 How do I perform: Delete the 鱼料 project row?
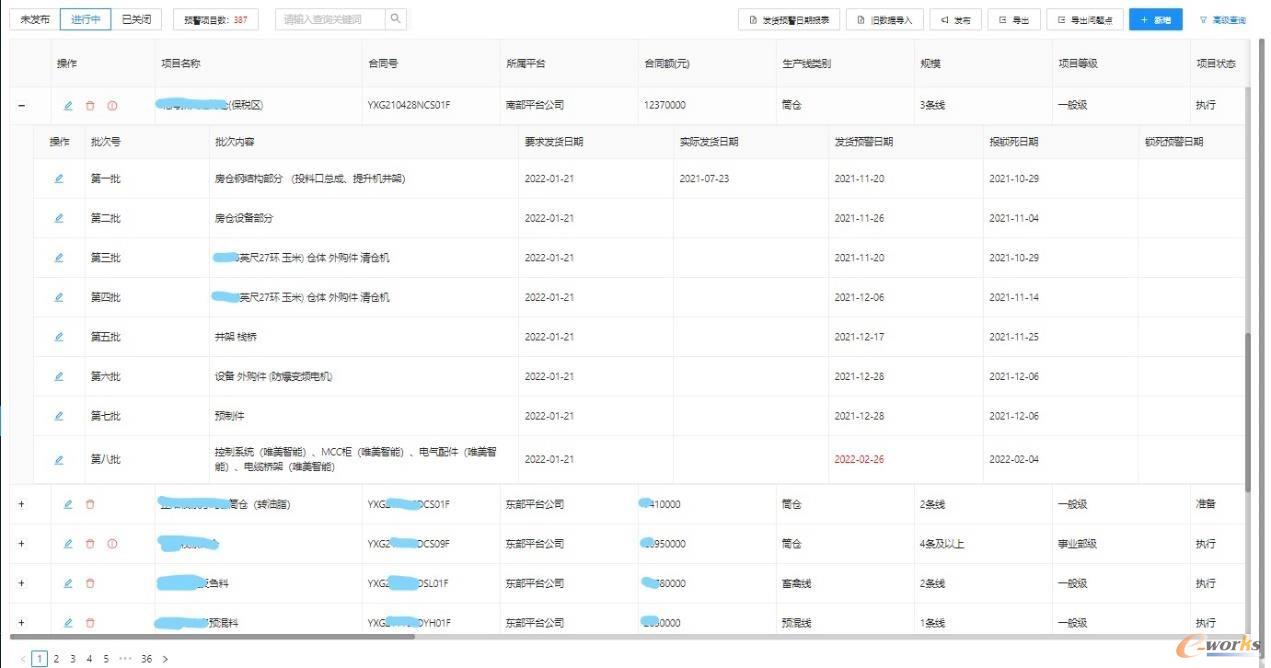click(x=90, y=583)
